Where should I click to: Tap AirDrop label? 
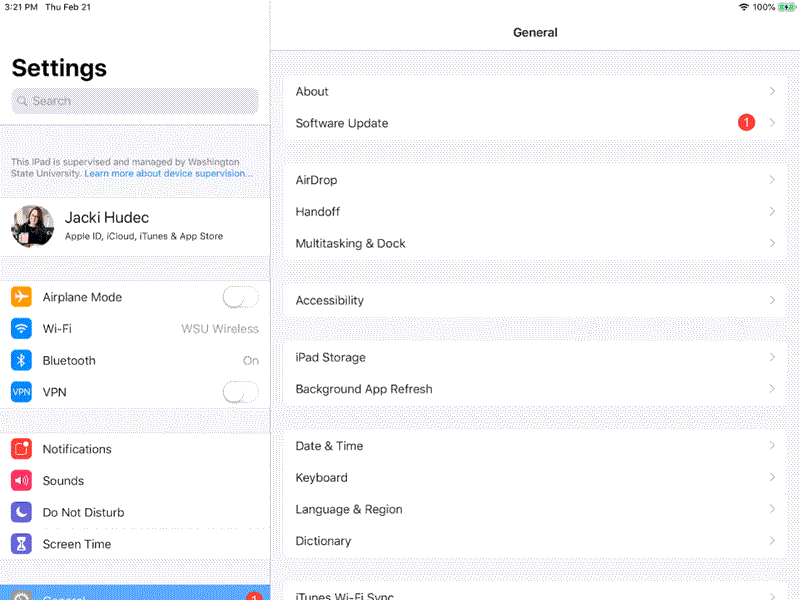point(316,180)
